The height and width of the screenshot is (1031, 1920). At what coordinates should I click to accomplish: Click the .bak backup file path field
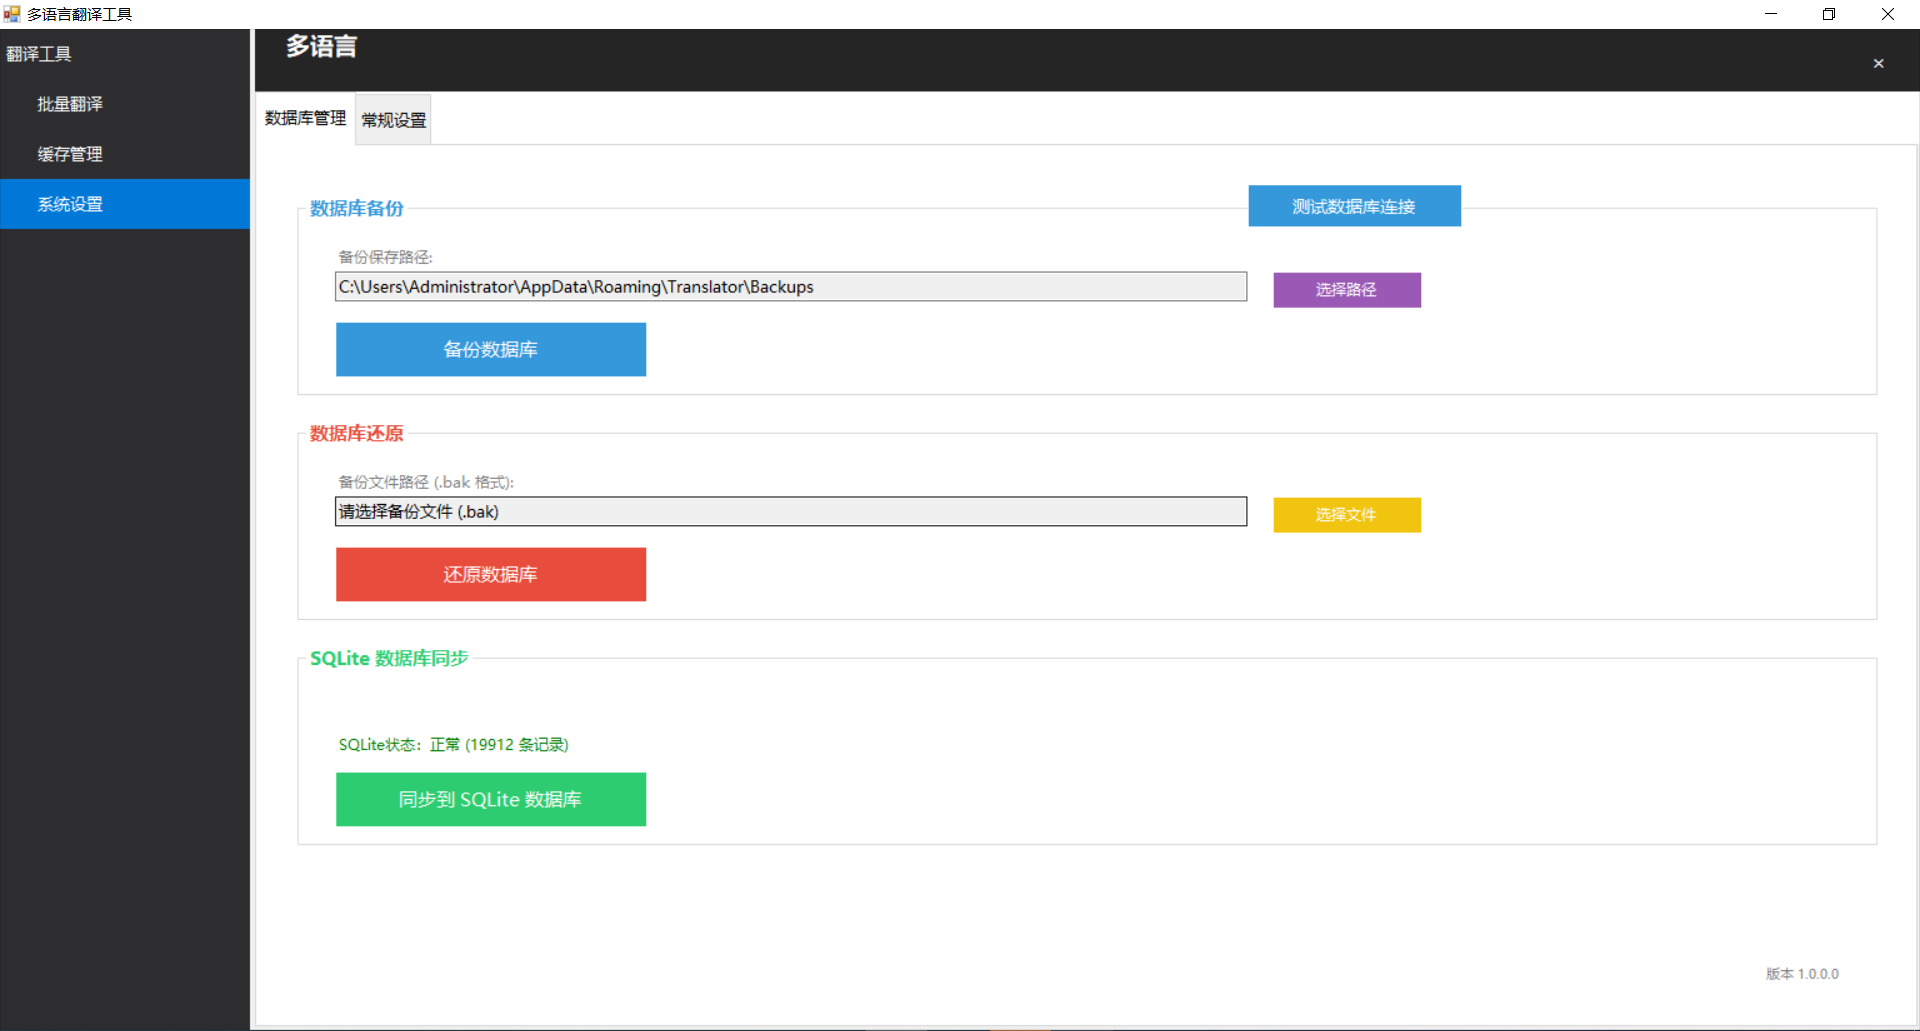[x=791, y=512]
